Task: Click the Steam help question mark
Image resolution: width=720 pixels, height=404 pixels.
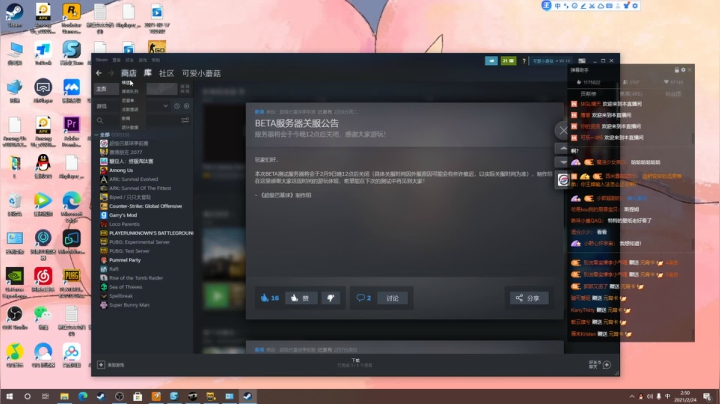Action: click(524, 61)
